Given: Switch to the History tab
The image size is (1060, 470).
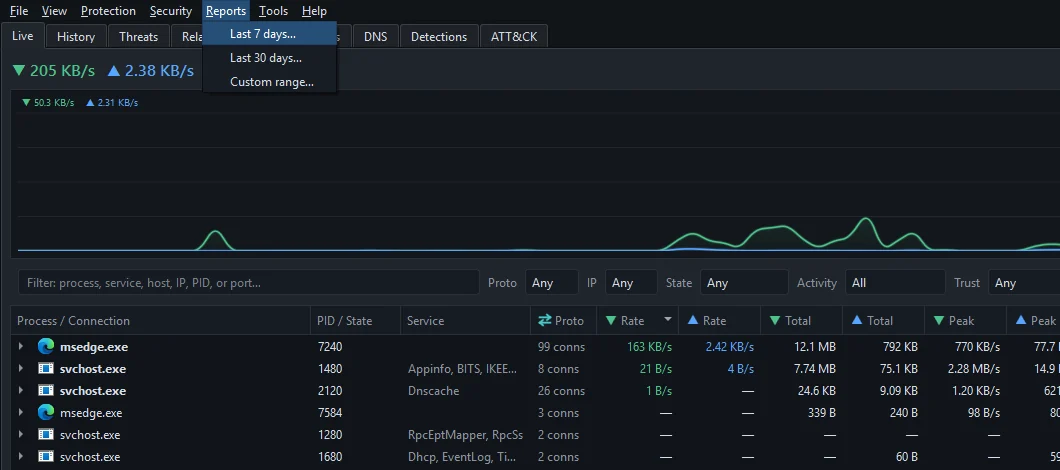Looking at the screenshot, I should tap(76, 37).
